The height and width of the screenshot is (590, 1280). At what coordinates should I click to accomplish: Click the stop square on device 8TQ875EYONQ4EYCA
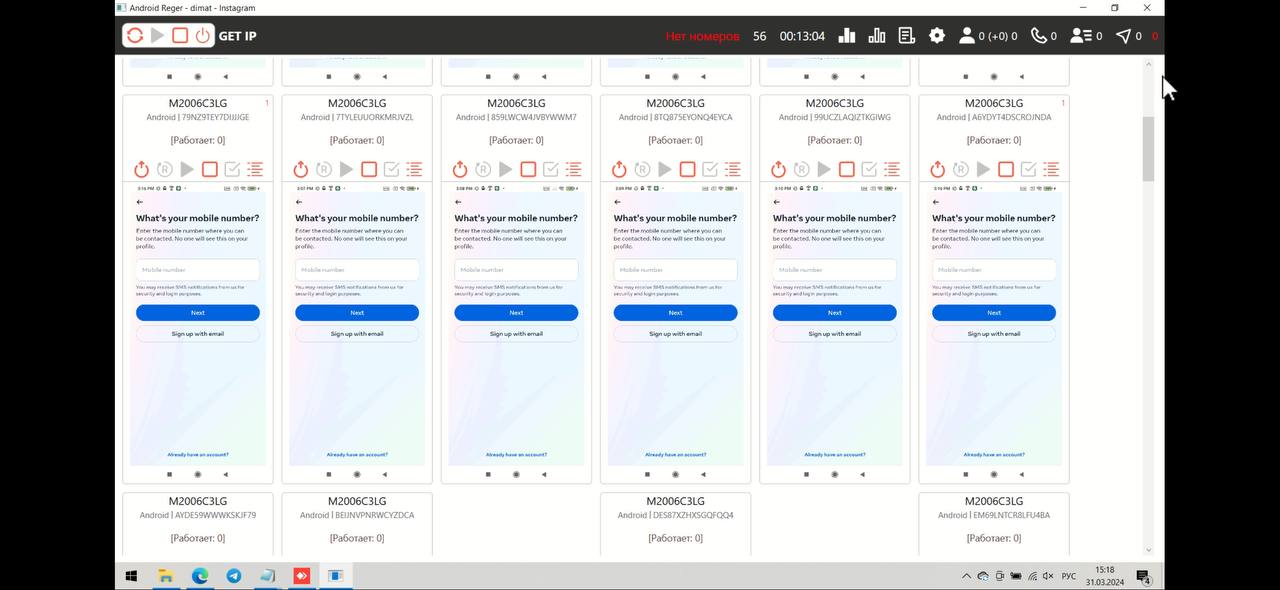point(687,169)
